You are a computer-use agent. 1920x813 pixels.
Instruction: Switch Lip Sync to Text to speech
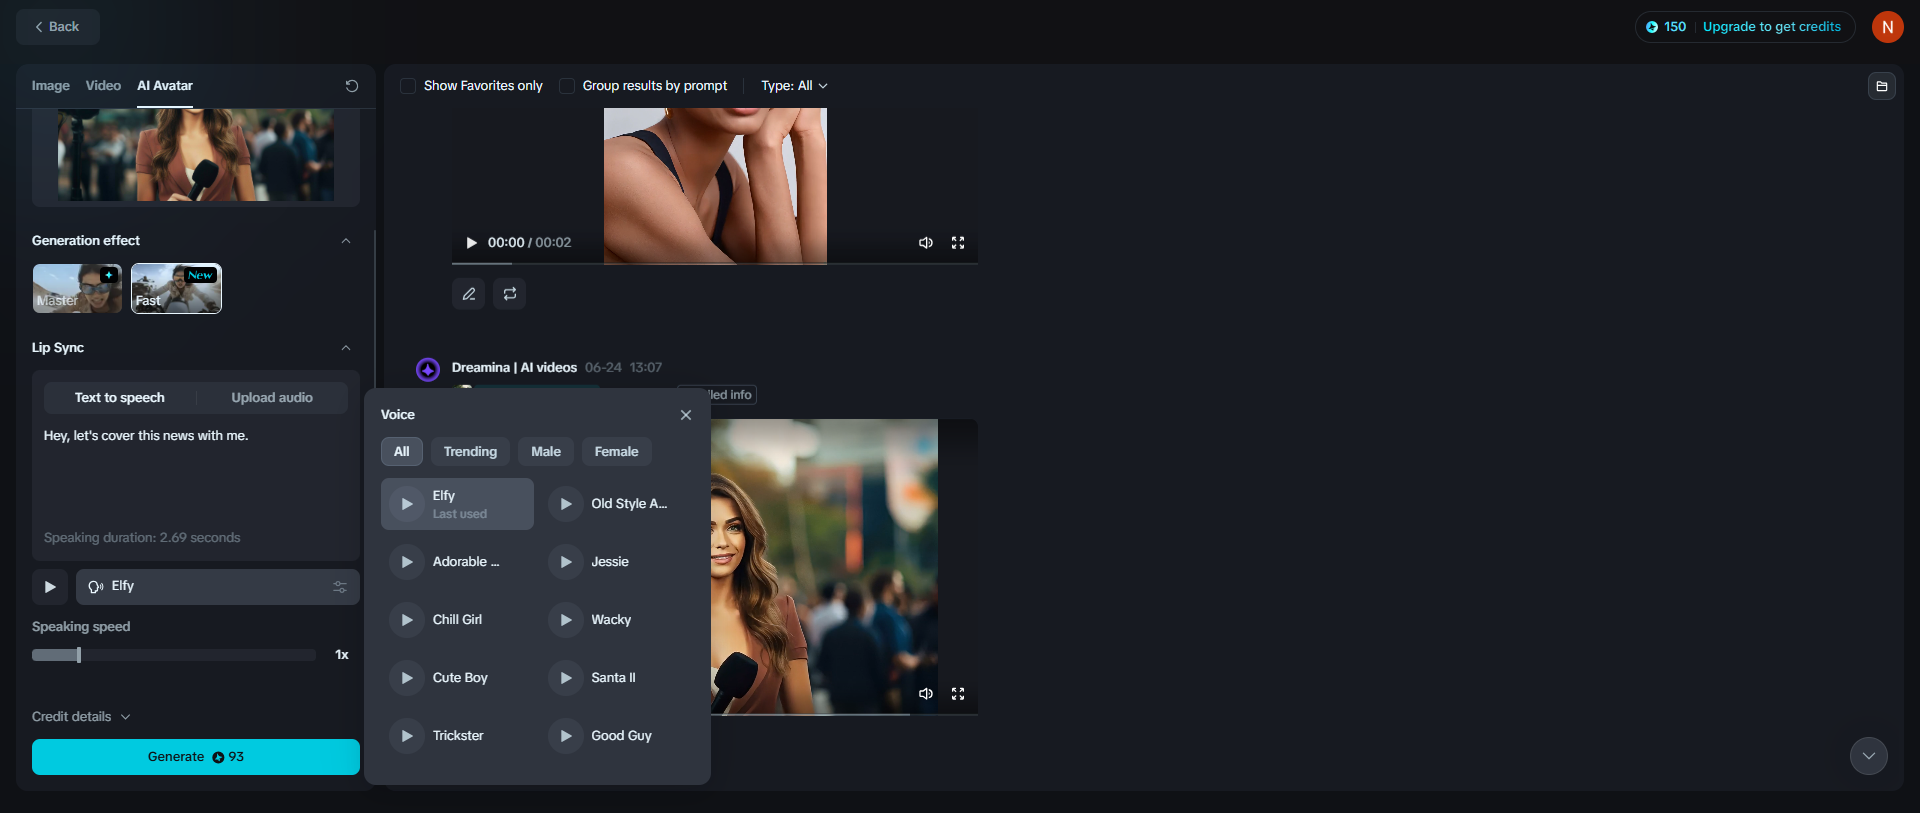tap(120, 398)
